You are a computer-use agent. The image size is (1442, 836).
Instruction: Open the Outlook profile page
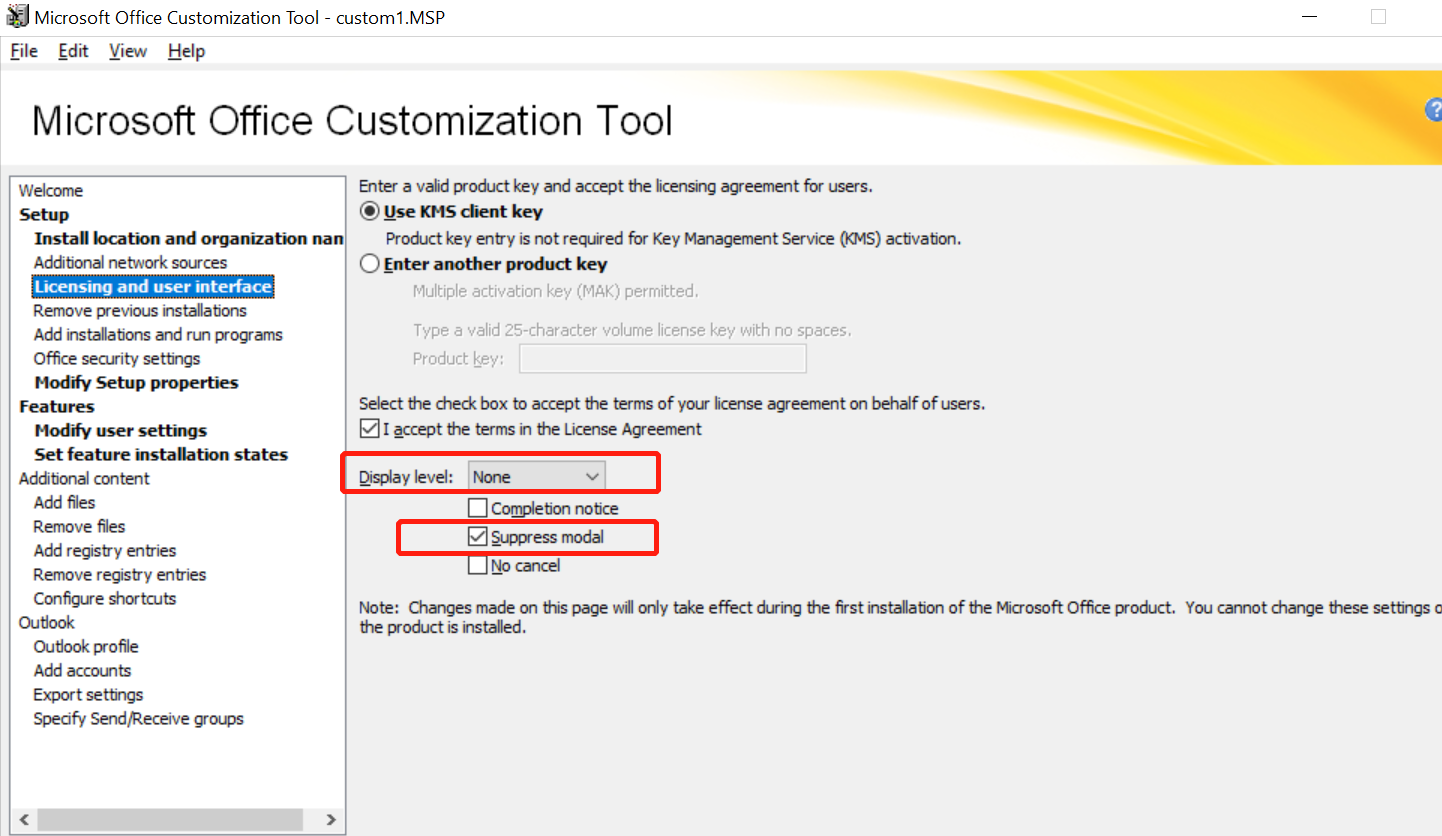tap(86, 647)
